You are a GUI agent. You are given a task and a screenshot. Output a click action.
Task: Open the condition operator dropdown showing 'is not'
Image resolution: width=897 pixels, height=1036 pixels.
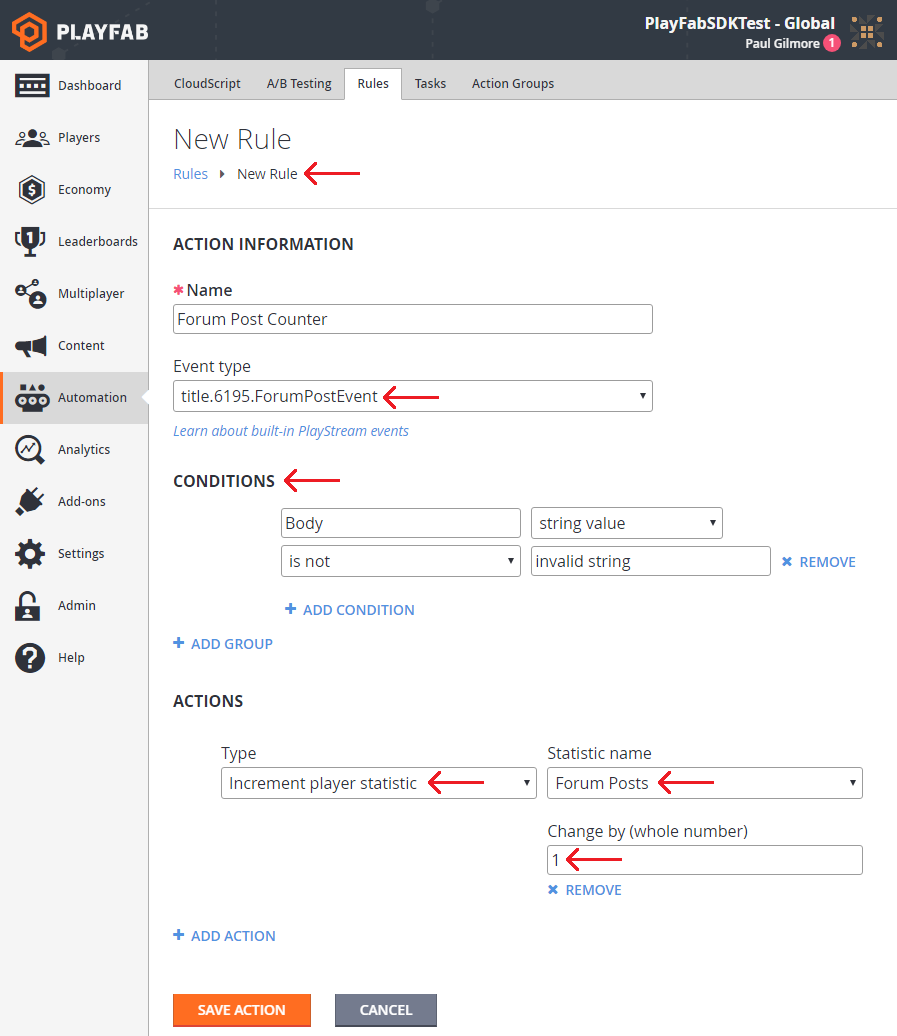pos(400,561)
